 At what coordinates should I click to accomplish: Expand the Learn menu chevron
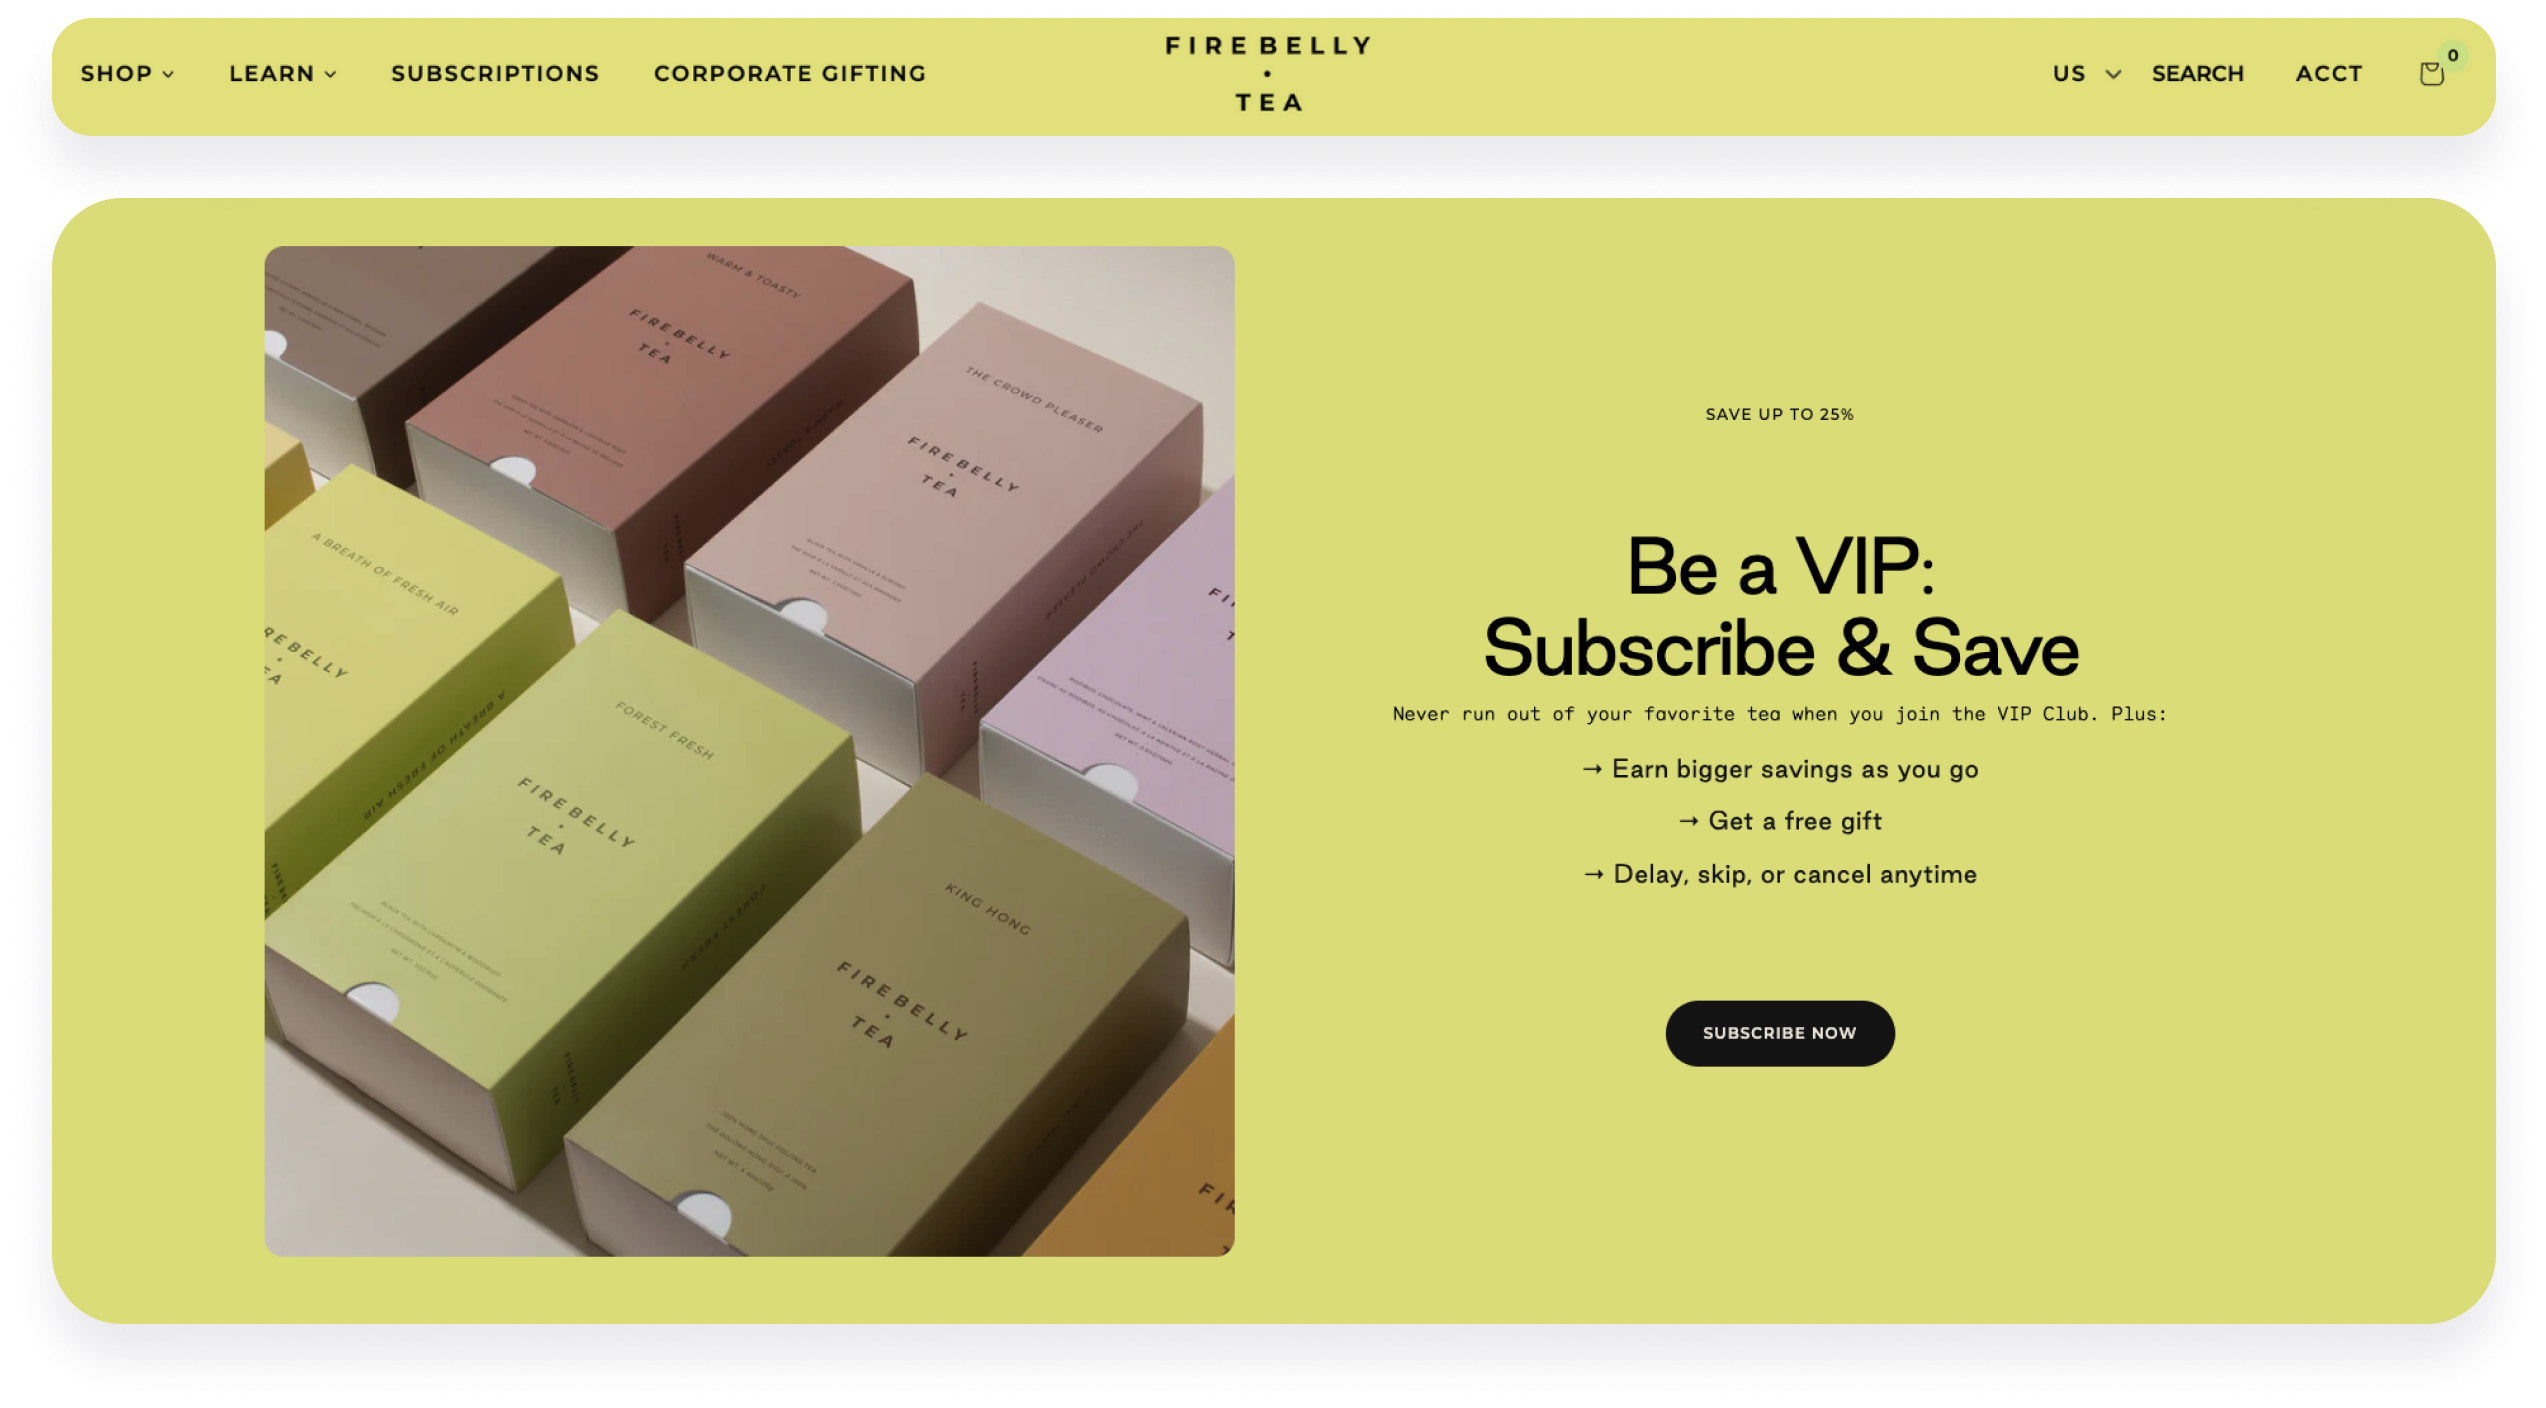pyautogui.click(x=330, y=74)
